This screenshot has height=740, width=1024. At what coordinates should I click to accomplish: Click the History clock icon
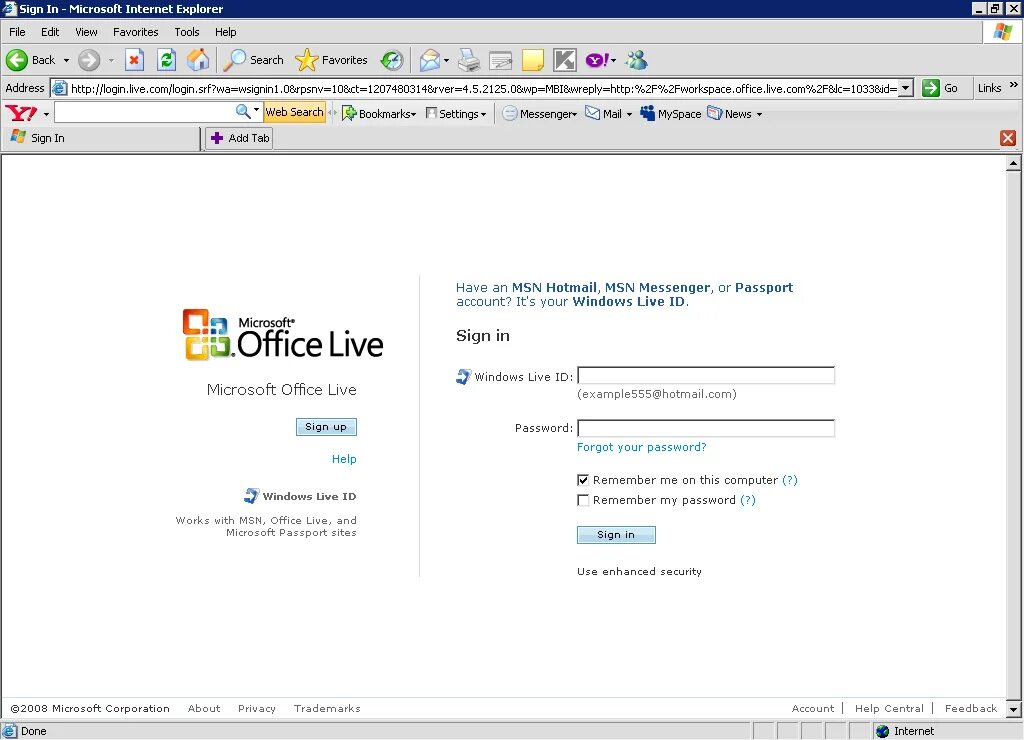click(x=392, y=60)
